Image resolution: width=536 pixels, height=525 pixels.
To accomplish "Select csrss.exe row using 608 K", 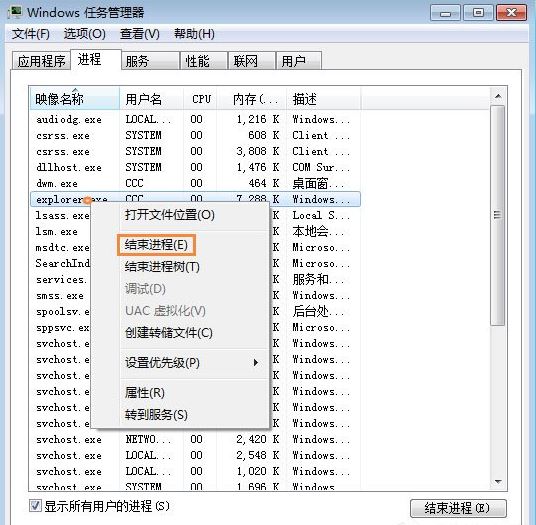I will [x=195, y=135].
